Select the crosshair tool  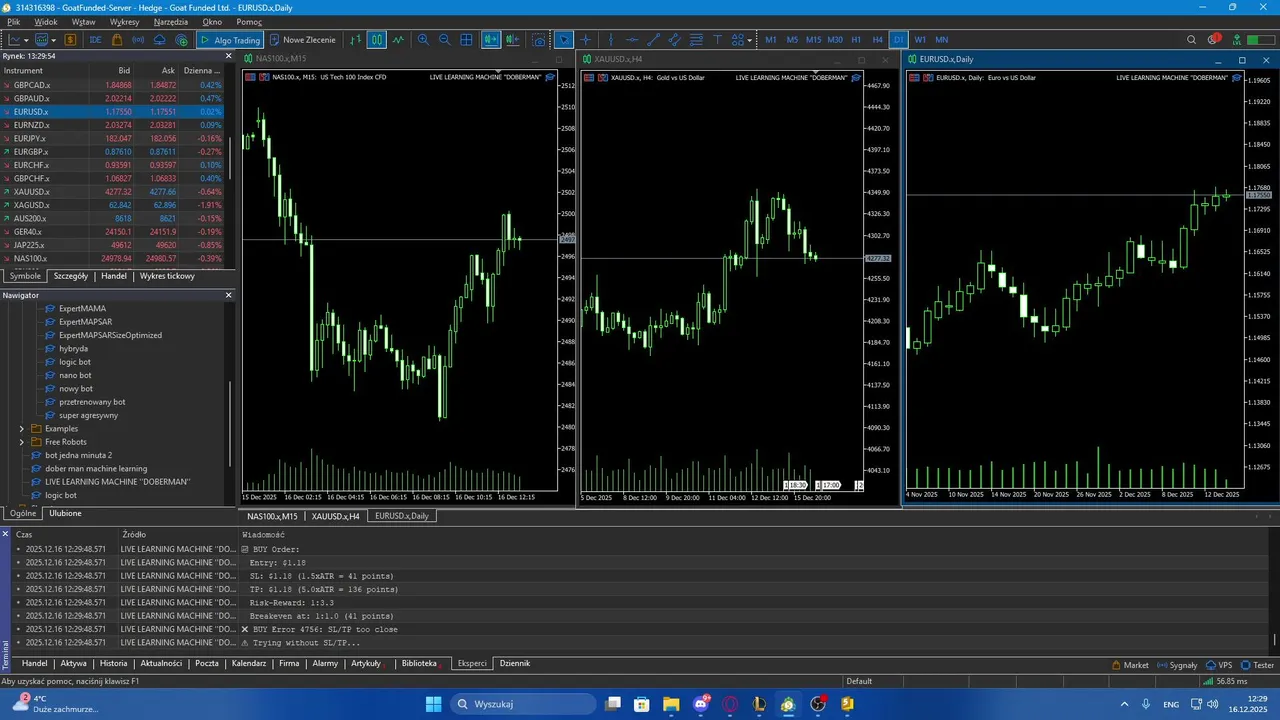click(x=586, y=40)
